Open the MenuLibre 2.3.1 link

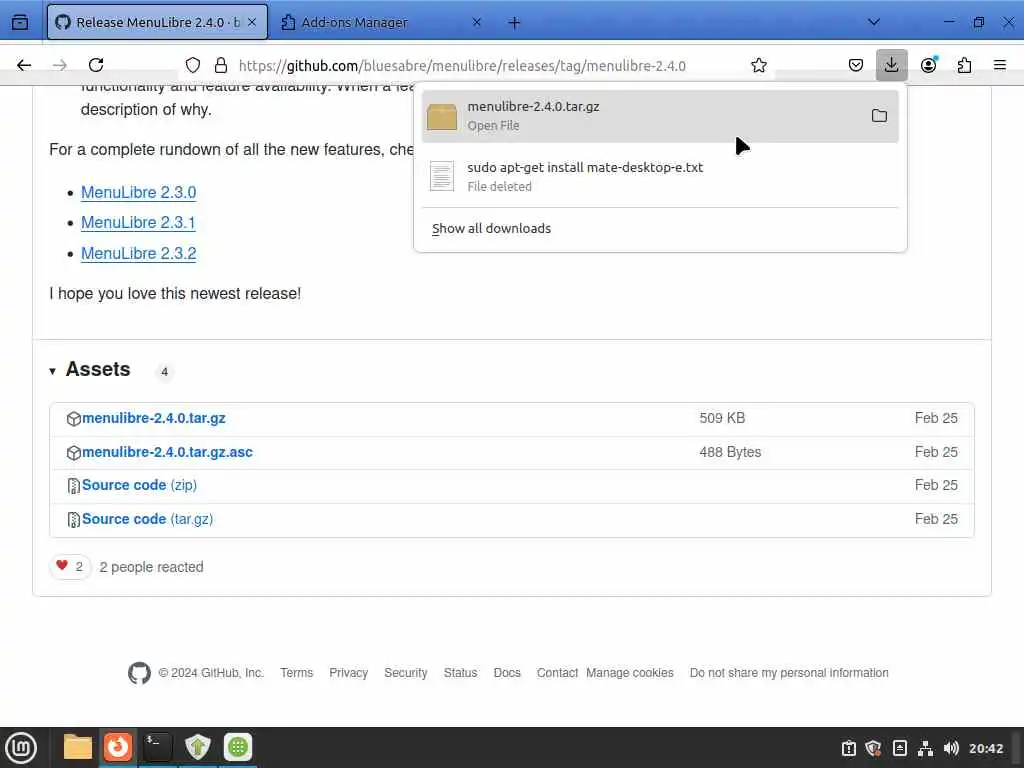(138, 223)
